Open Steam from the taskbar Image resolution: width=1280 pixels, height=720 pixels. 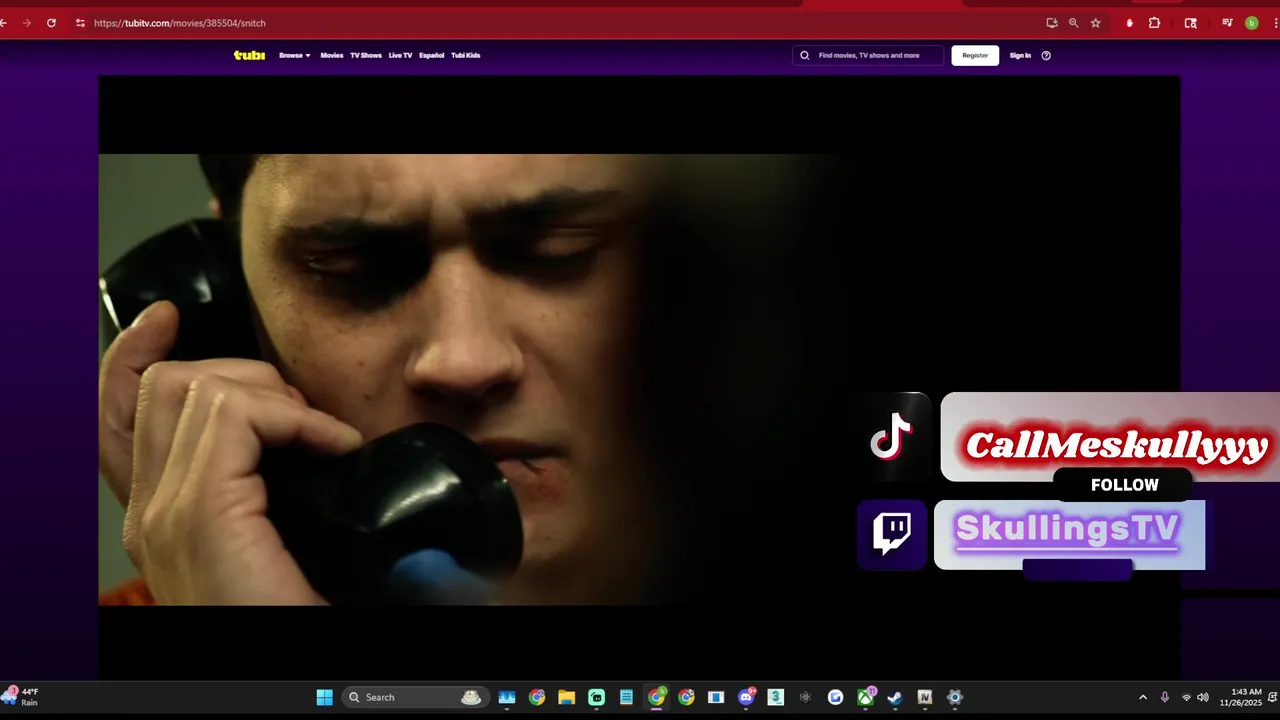895,697
